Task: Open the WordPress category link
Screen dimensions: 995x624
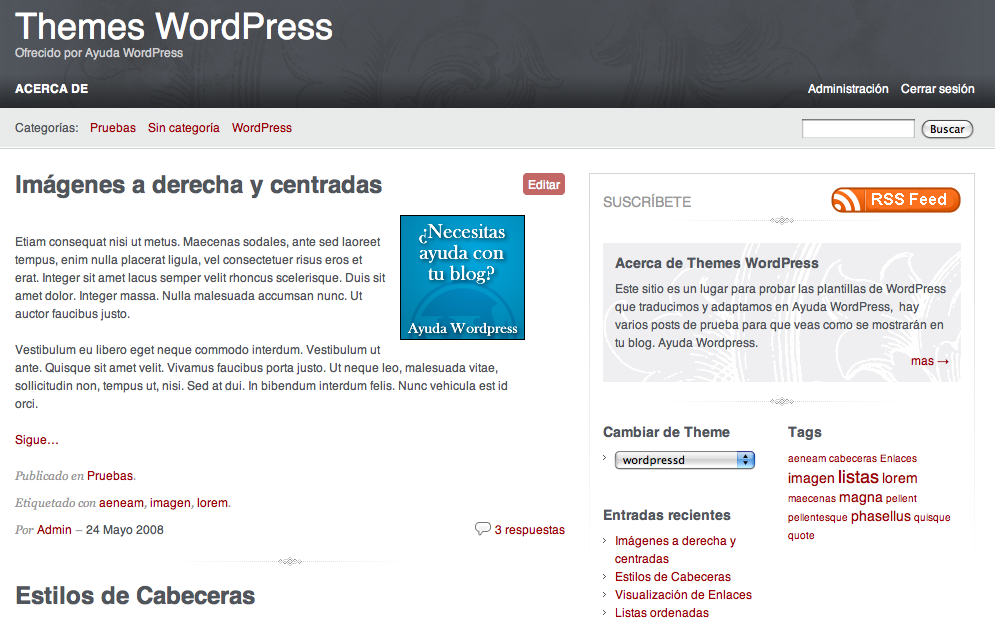Action: point(262,128)
